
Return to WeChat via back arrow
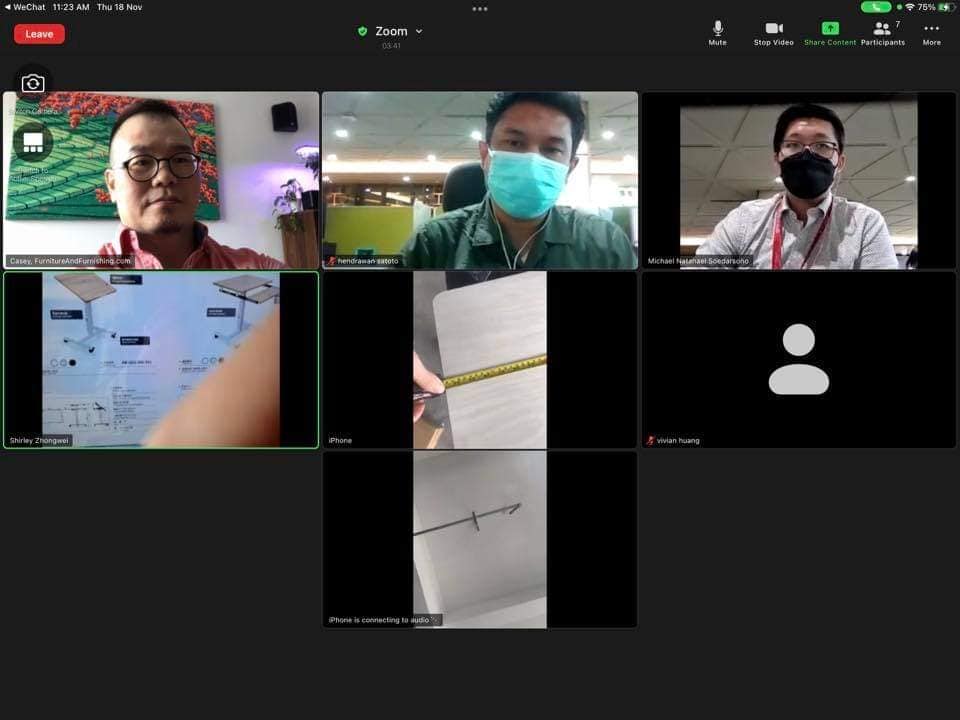8,7
